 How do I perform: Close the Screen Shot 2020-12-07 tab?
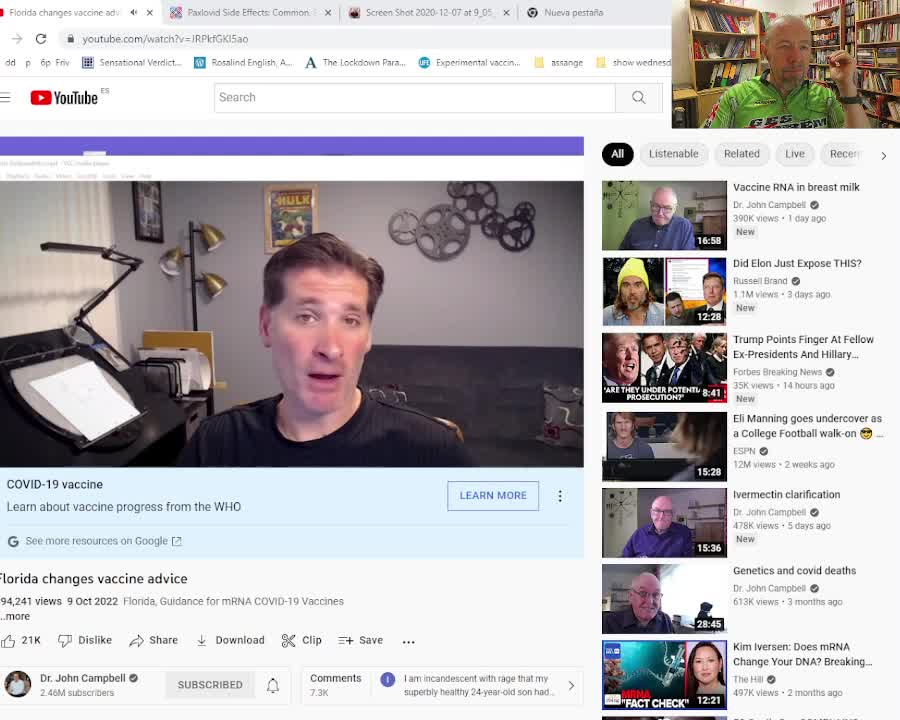(x=506, y=13)
